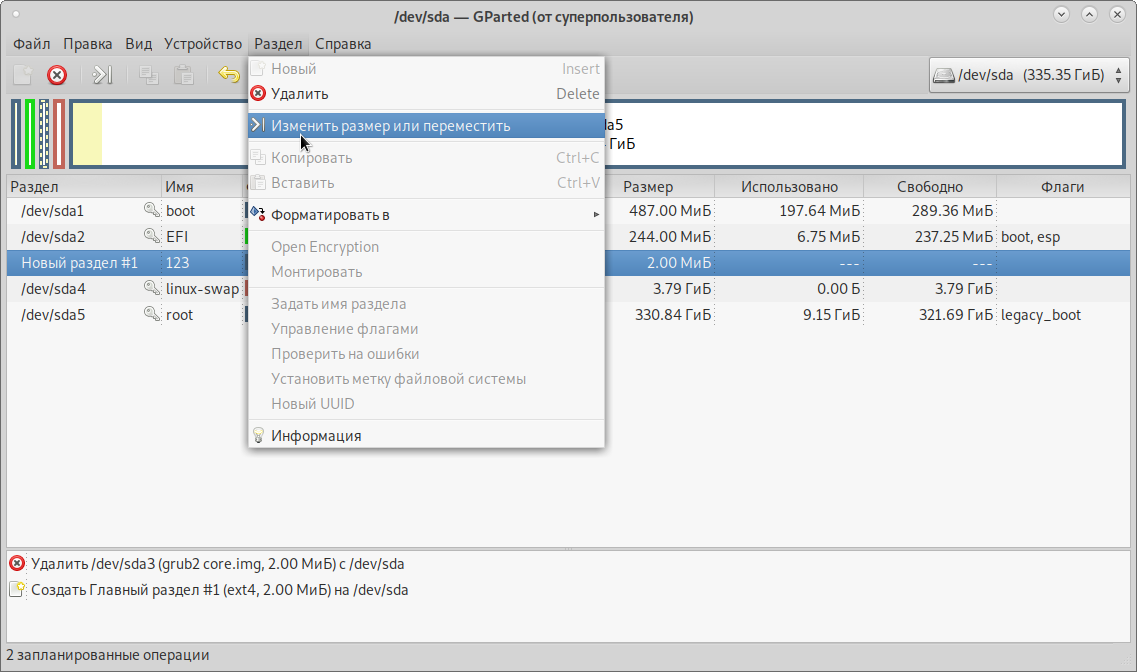
Task: Open the Вид menu
Action: (x=138, y=43)
